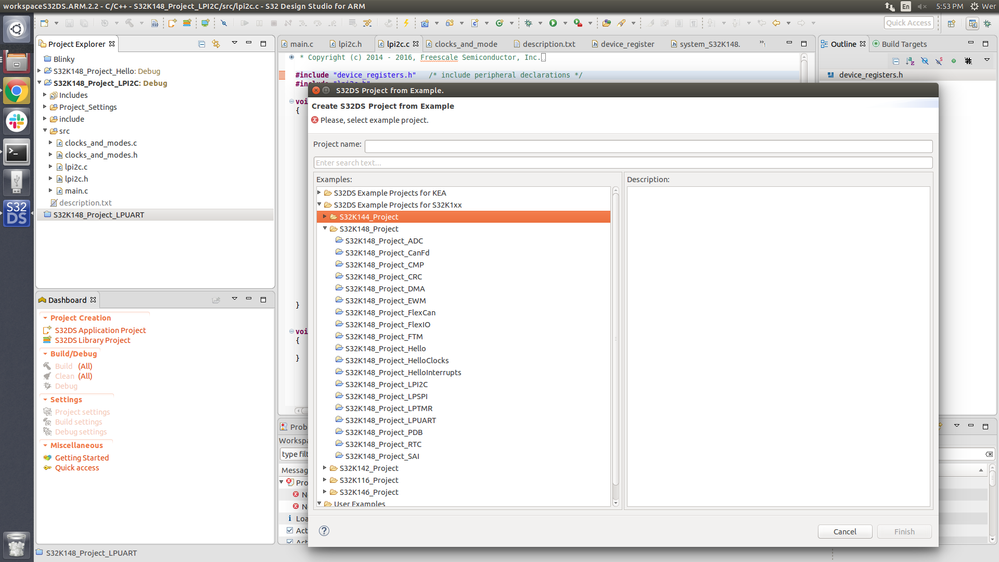This screenshot has height=562, width=999.
Task: Click Hide Static Members icon in Outline panel
Action: [x=939, y=61]
